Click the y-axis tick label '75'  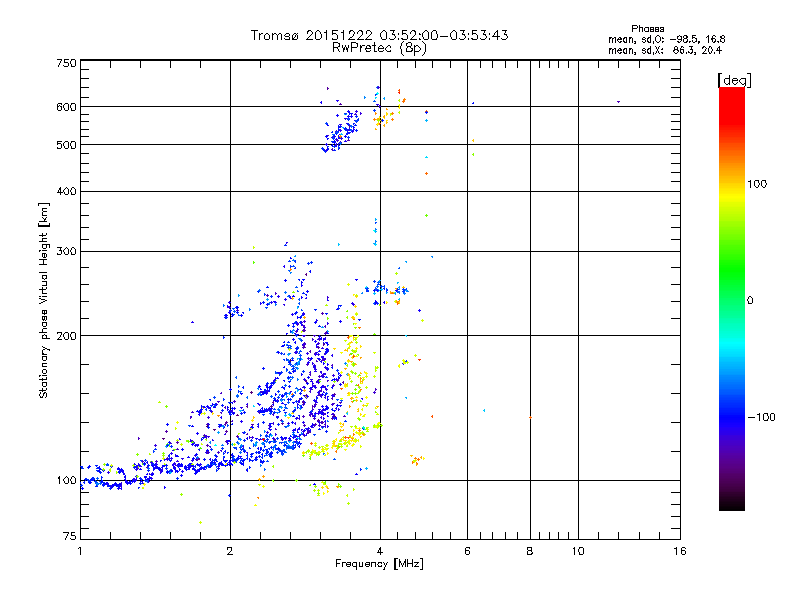70,536
